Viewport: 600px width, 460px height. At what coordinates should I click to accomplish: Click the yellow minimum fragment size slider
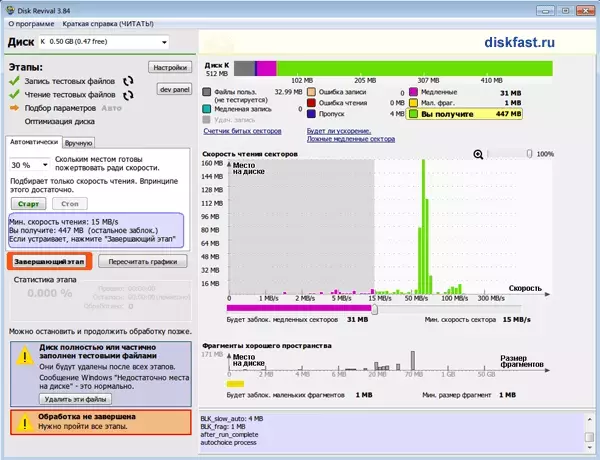click(x=235, y=383)
